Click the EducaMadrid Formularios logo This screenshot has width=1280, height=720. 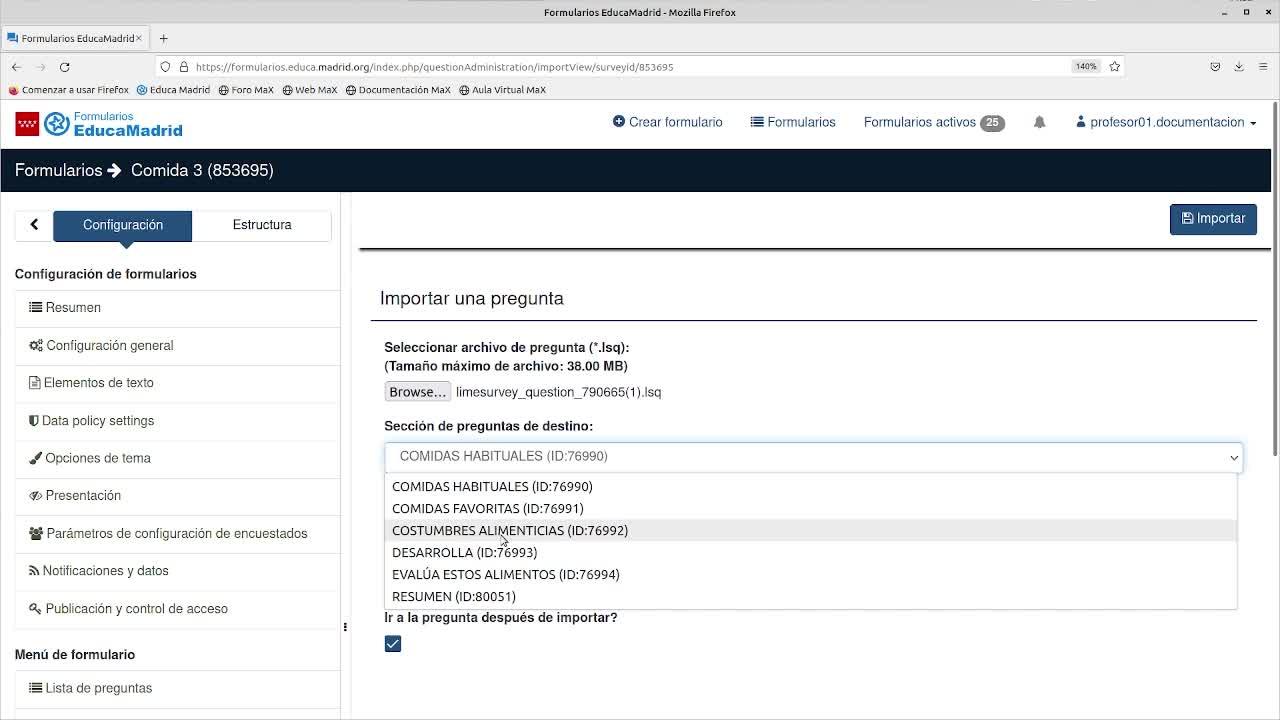(x=99, y=124)
